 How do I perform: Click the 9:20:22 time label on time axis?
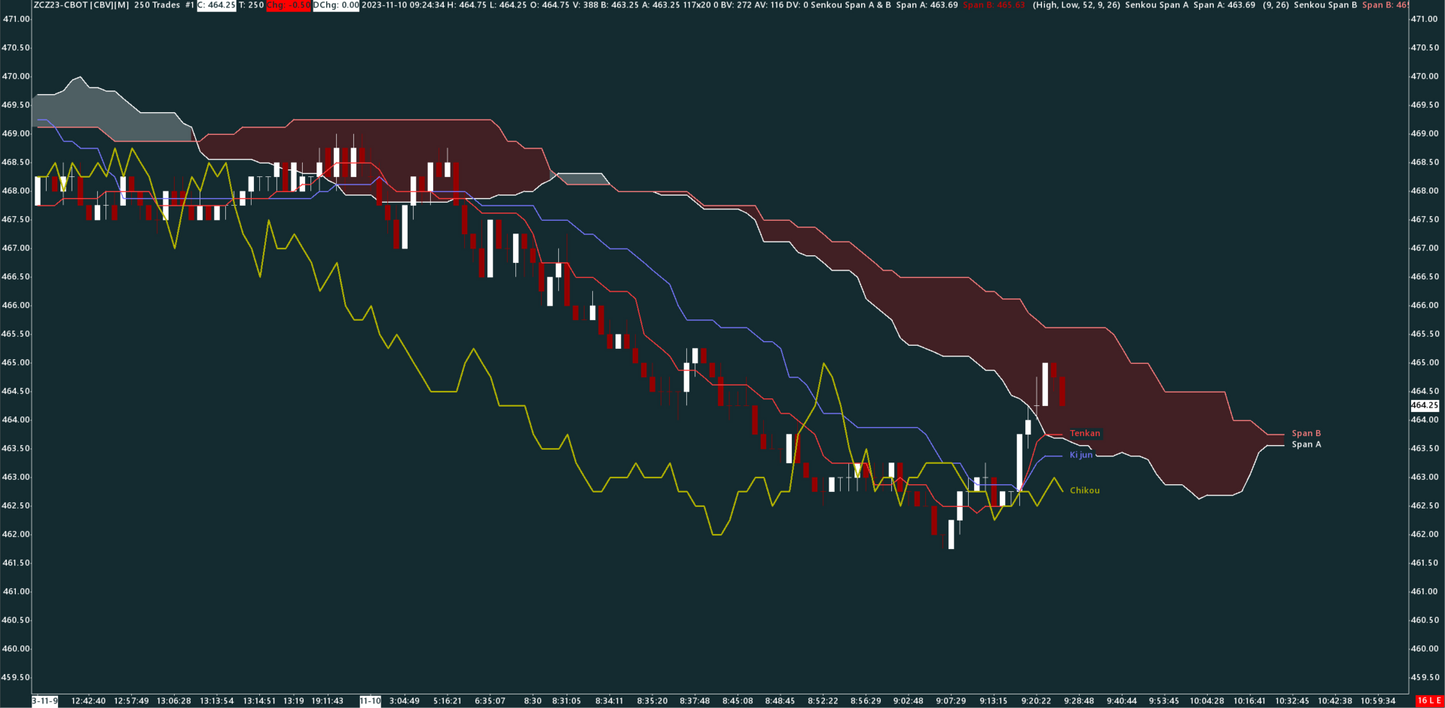point(1035,701)
